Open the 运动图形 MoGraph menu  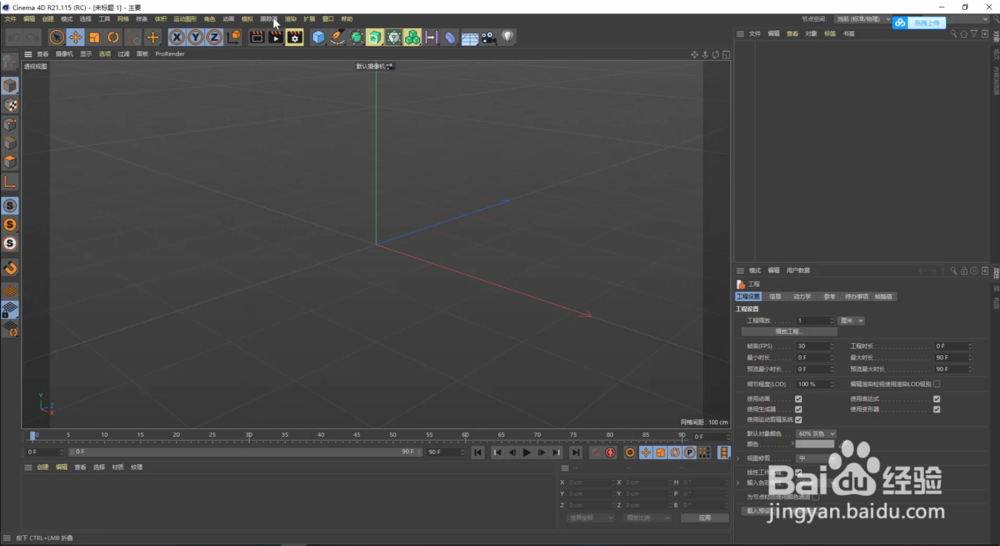coord(185,19)
